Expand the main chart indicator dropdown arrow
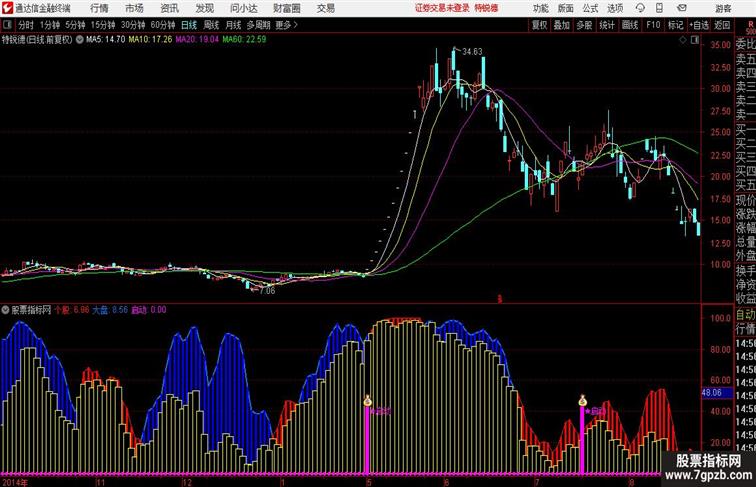Image resolution: width=756 pixels, height=487 pixels. tap(80, 40)
